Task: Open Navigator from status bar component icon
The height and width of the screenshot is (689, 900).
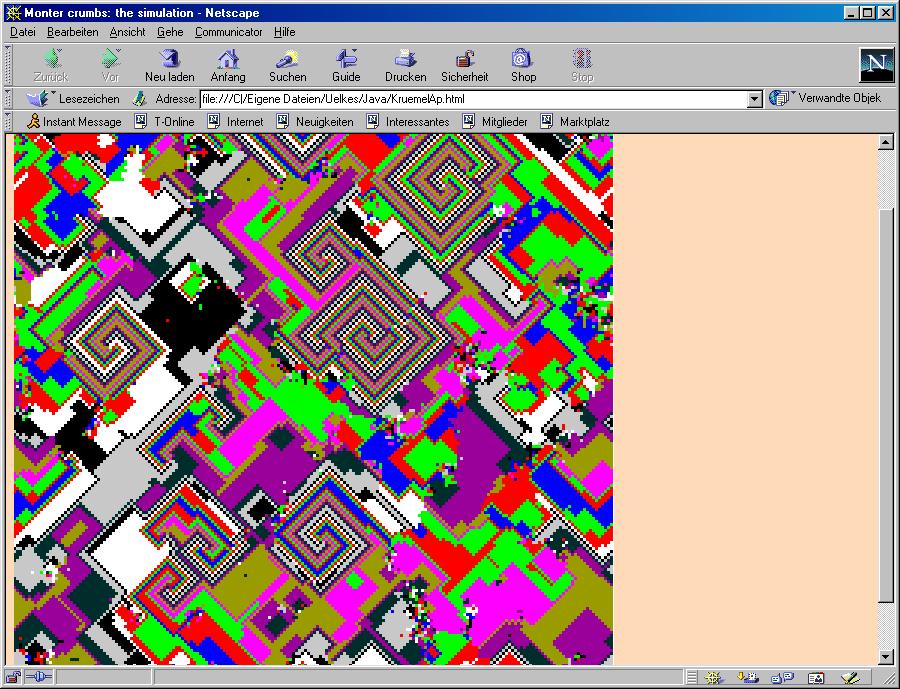Action: 713,678
